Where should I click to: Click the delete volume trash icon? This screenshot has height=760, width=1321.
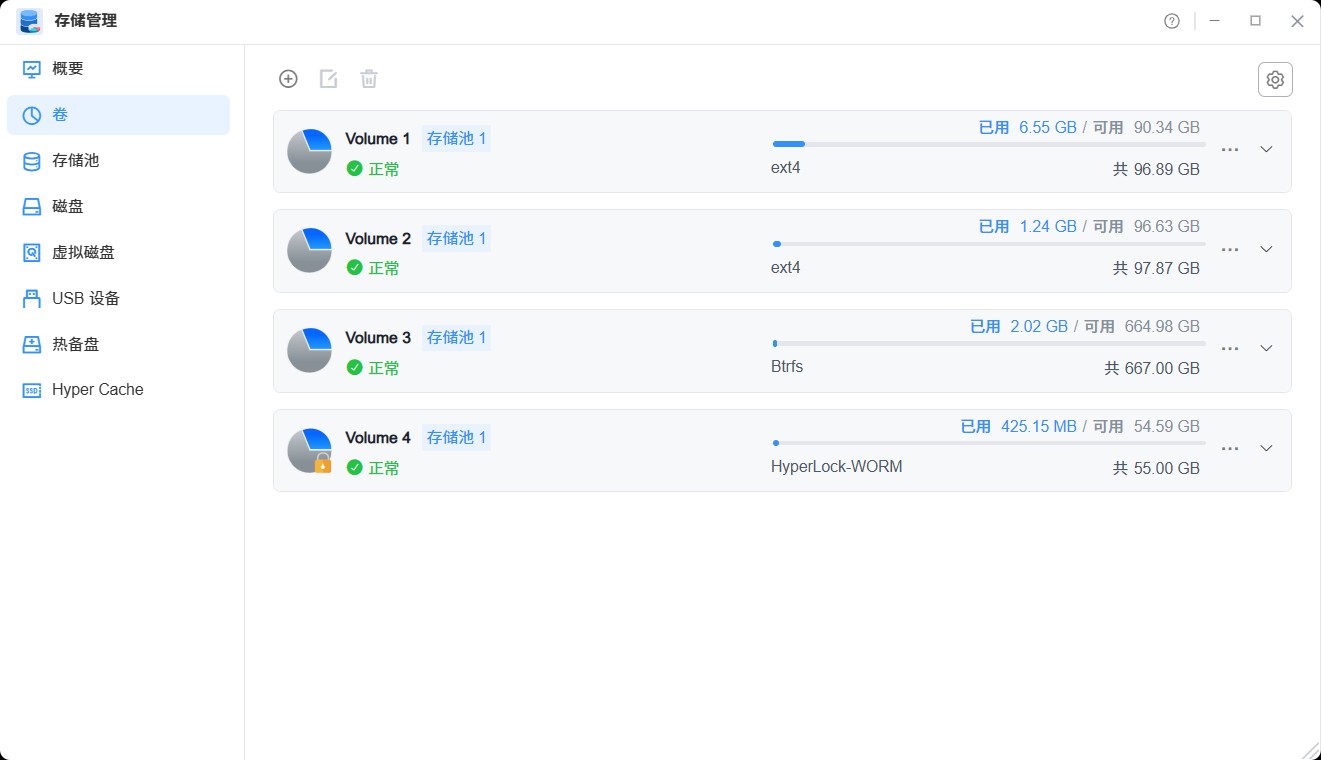click(368, 78)
